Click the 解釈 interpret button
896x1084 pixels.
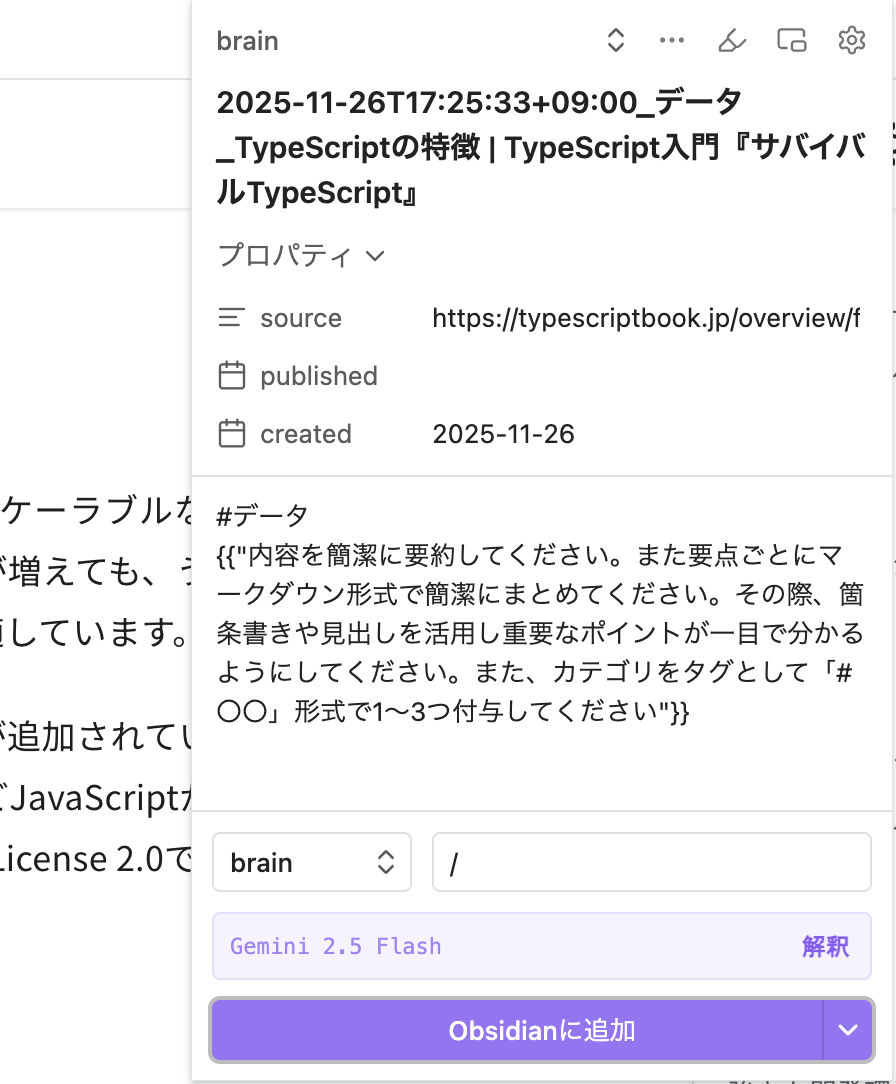(825, 946)
